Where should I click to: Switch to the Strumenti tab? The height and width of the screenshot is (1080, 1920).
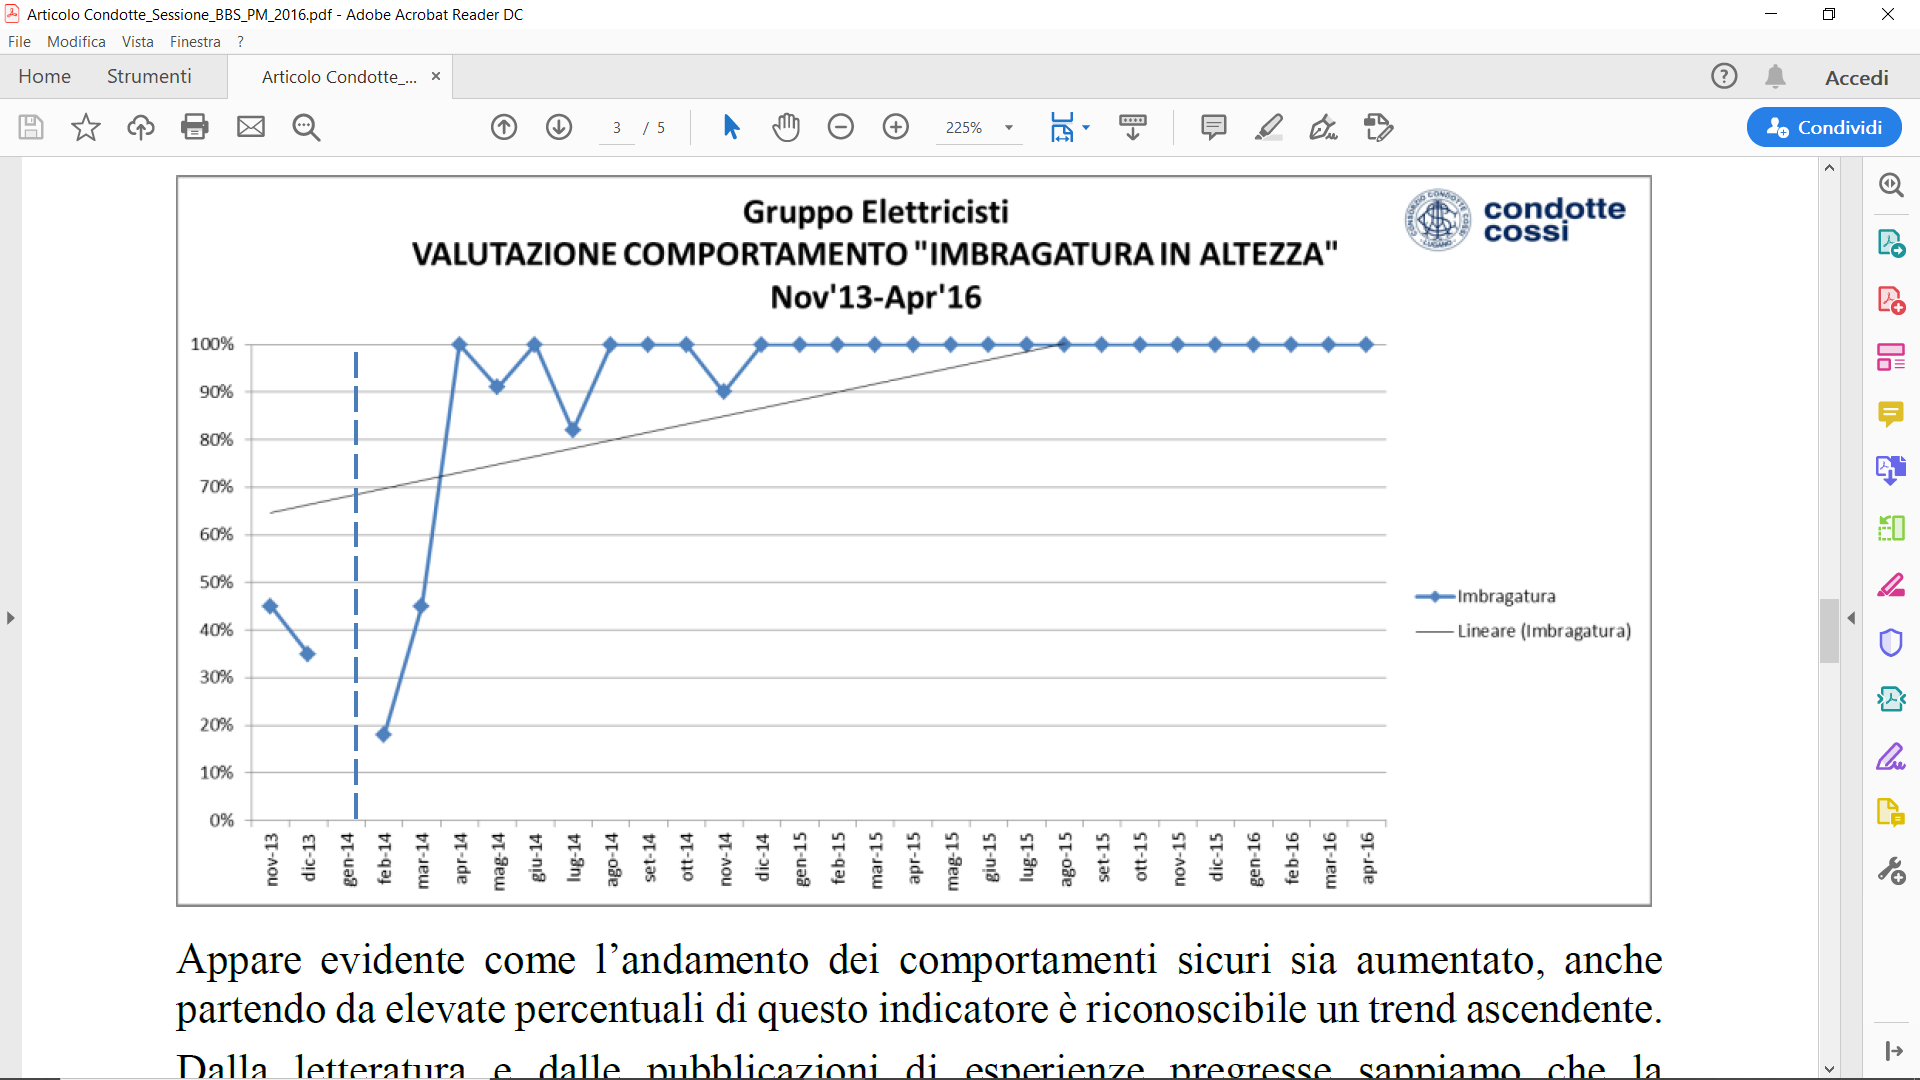[149, 76]
